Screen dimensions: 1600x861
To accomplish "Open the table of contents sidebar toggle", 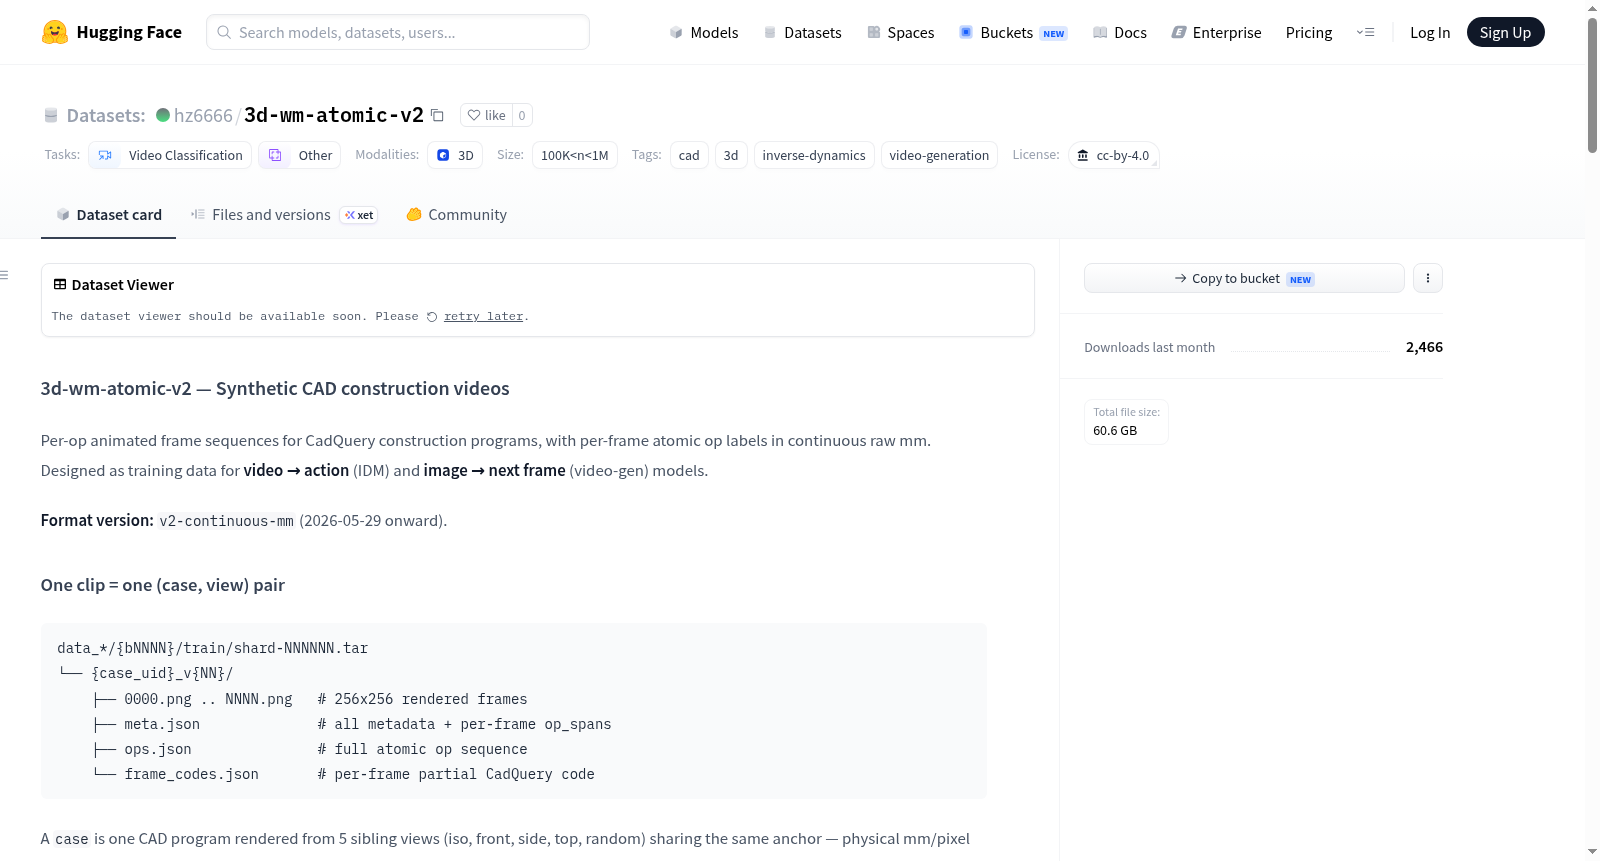I will [x=4, y=275].
